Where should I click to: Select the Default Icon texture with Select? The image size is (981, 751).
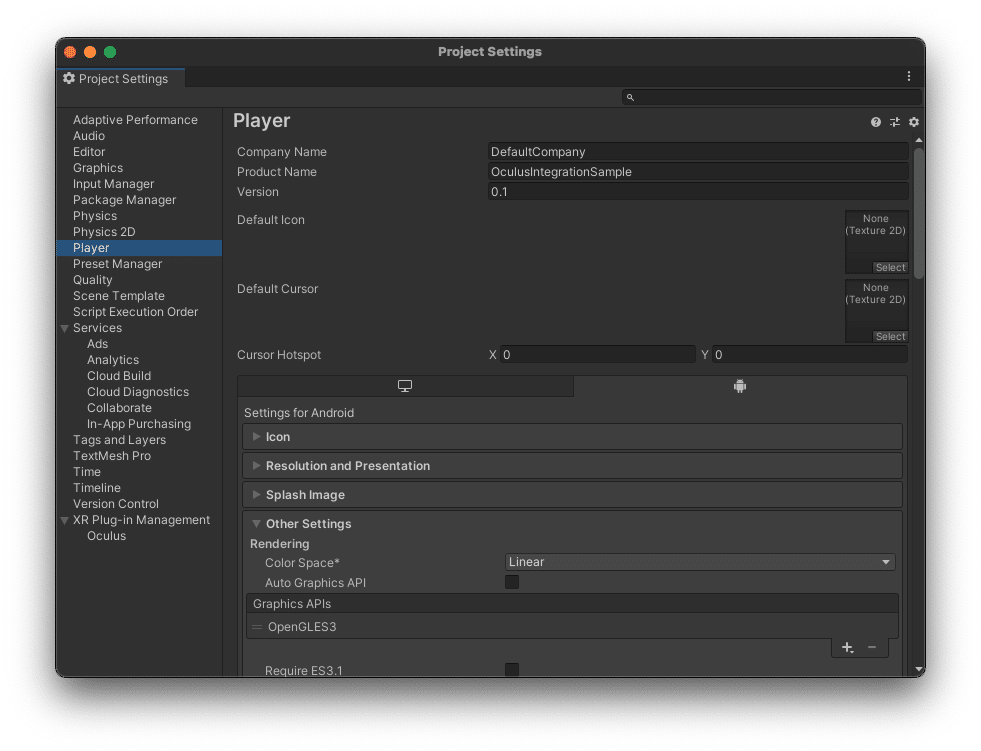890,267
